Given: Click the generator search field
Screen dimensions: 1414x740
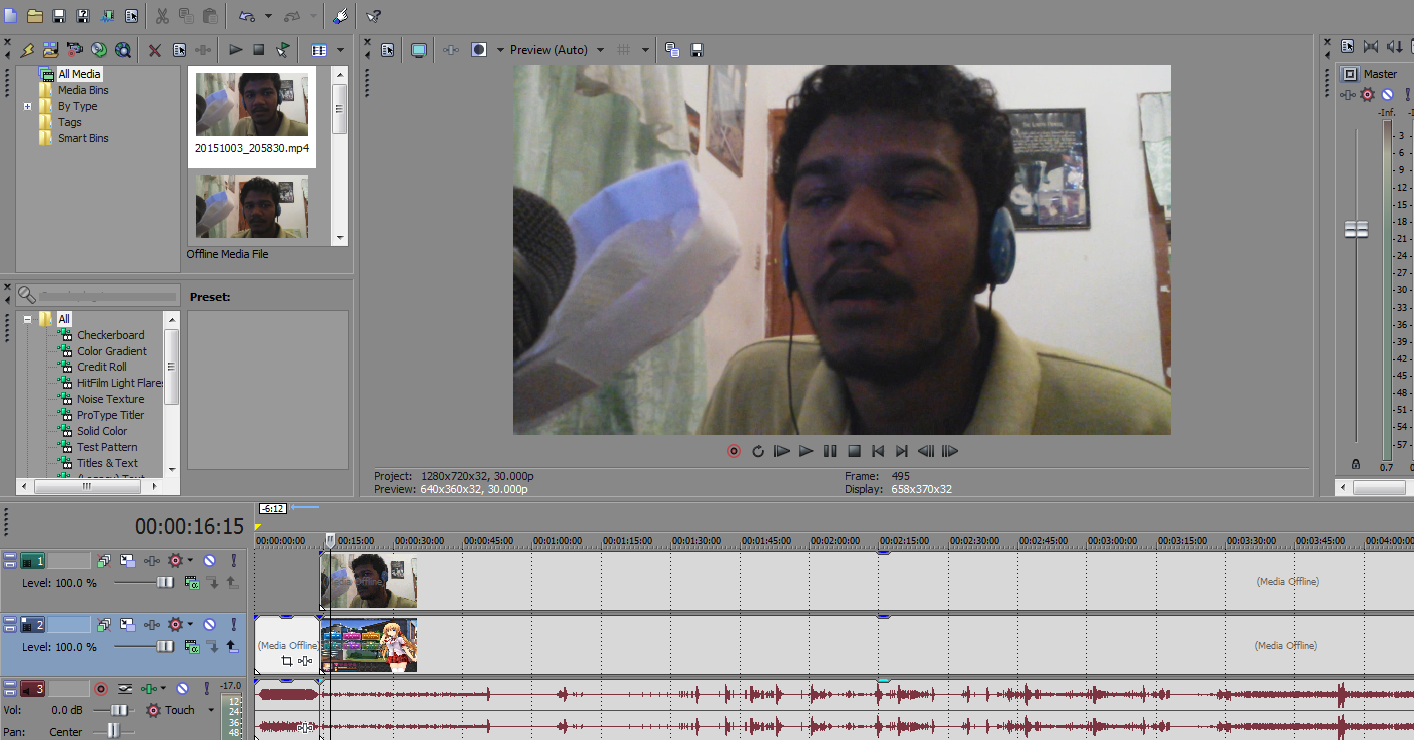Looking at the screenshot, I should coord(108,296).
